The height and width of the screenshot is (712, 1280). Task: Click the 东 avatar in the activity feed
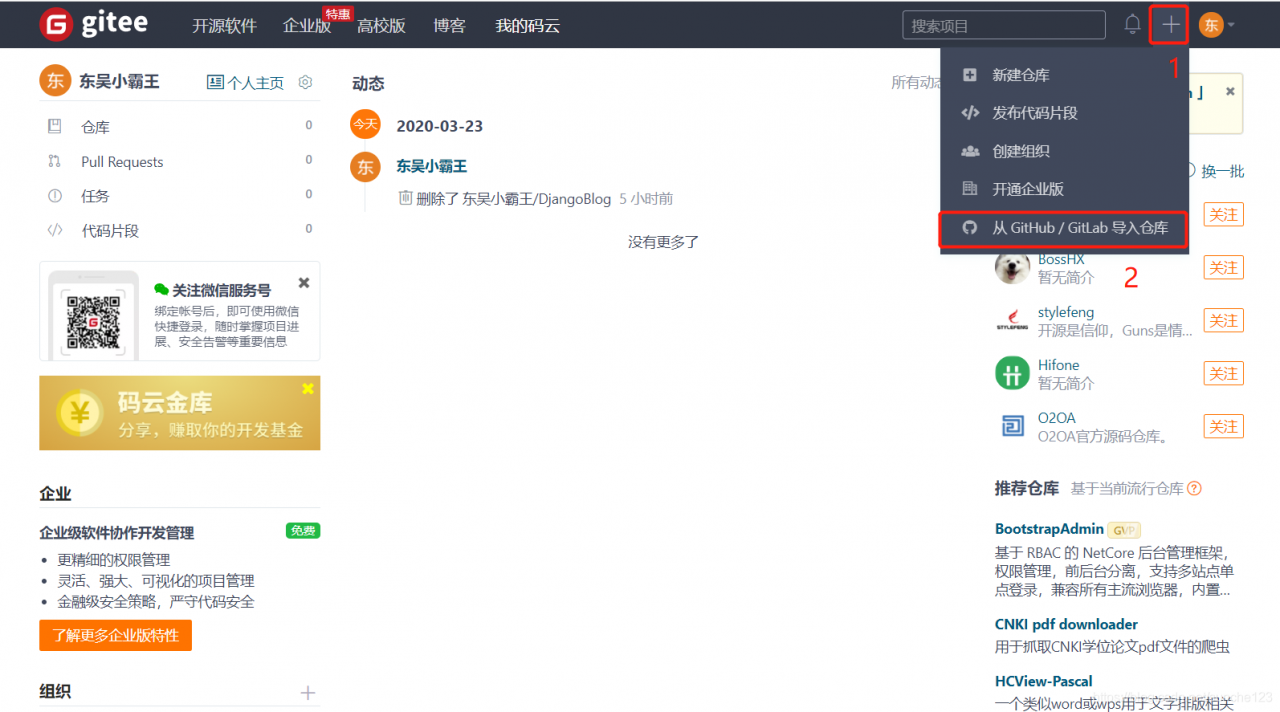366,166
